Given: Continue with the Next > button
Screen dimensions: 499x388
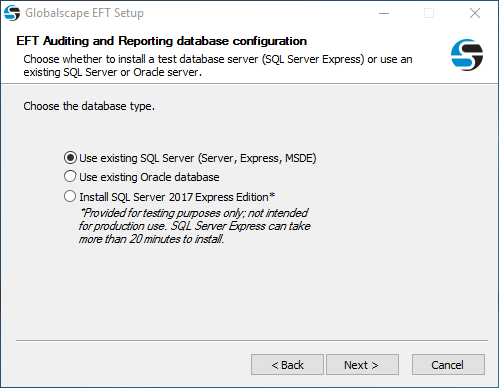Looking at the screenshot, I should 362,365.
